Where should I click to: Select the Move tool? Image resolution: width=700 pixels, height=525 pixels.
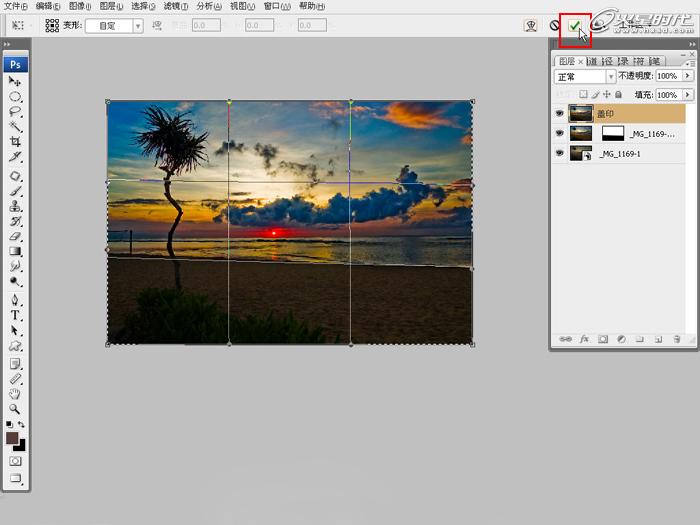pyautogui.click(x=15, y=81)
